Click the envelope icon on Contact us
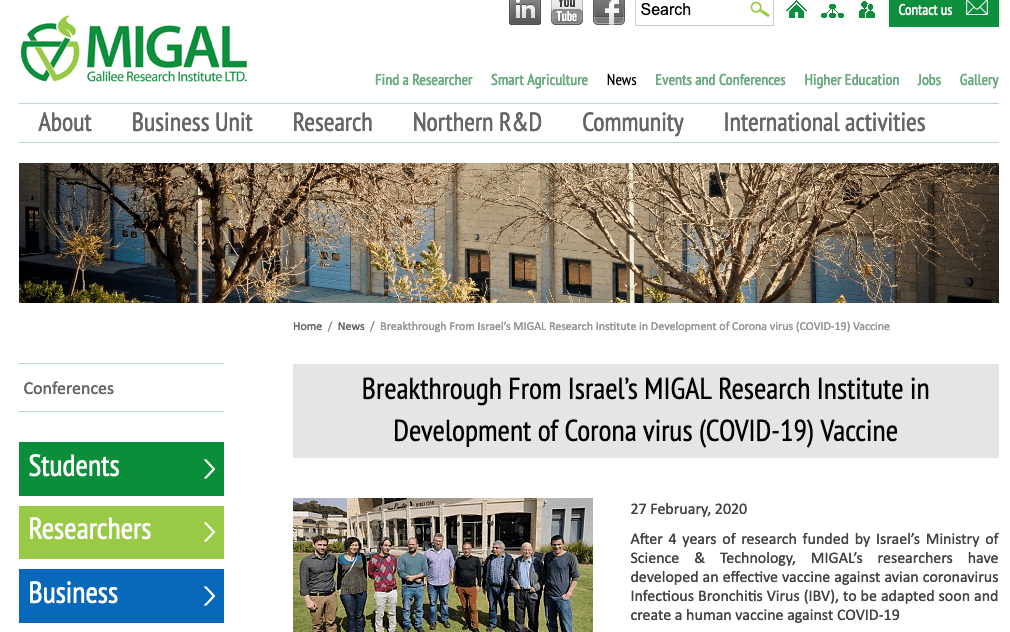The height and width of the screenshot is (632, 1010). click(977, 8)
